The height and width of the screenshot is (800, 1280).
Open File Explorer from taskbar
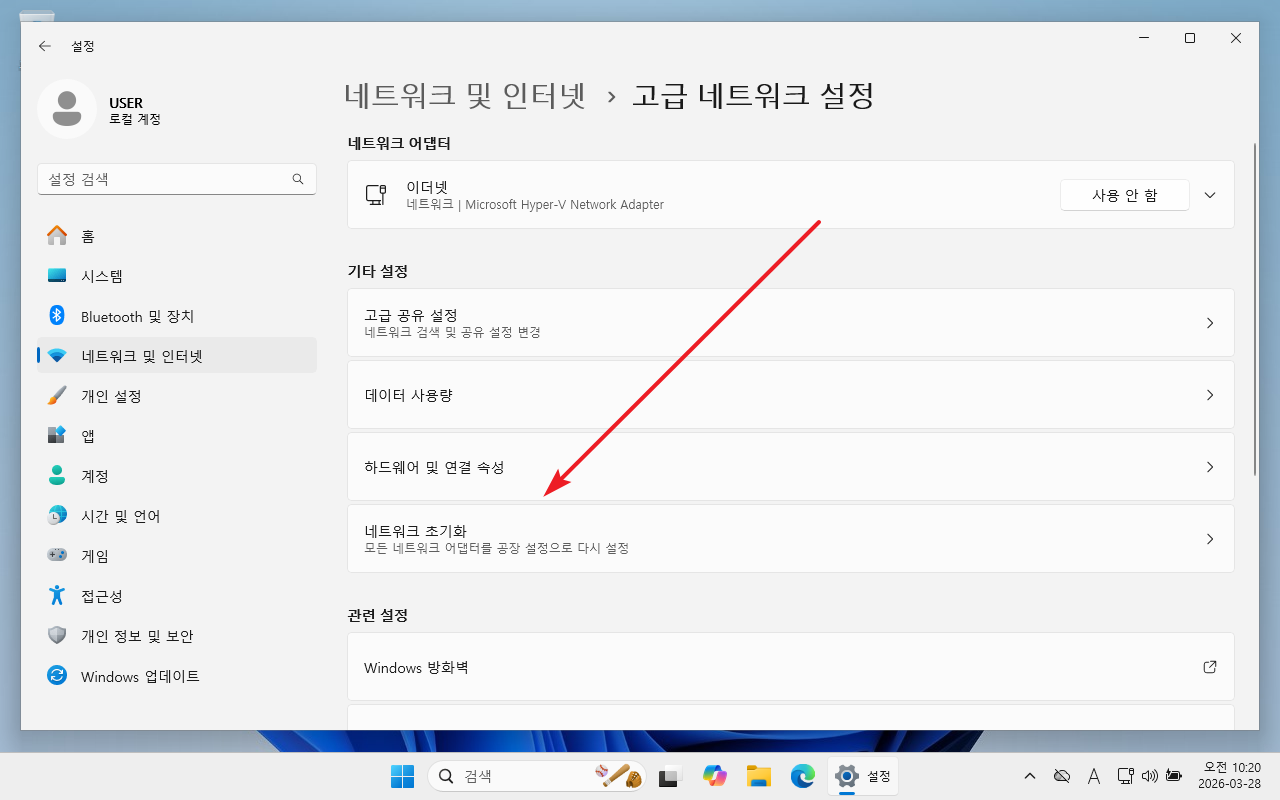[759, 776]
